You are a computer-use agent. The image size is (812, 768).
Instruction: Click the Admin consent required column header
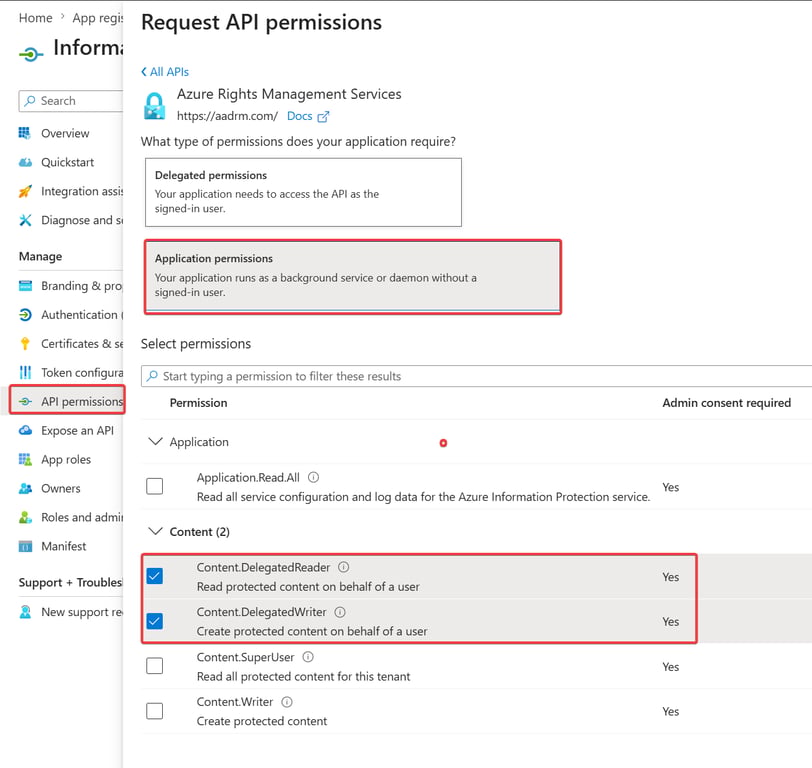727,403
